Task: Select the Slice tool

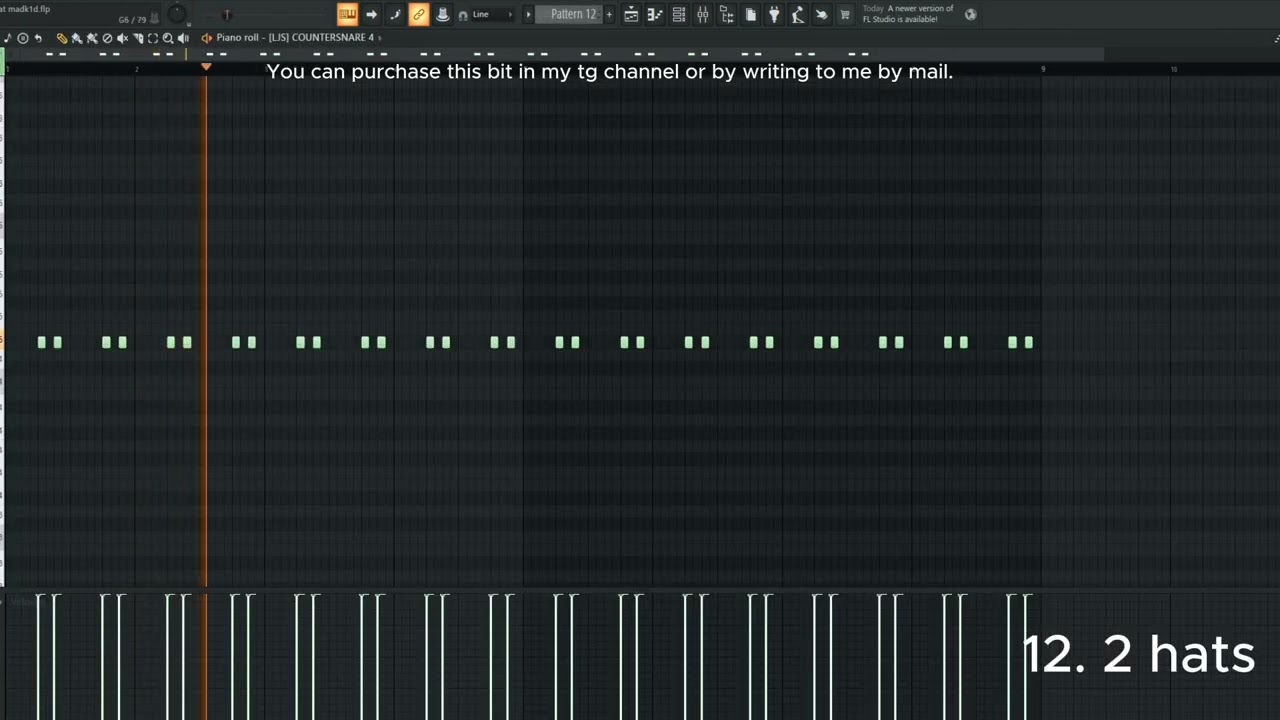Action: [x=138, y=38]
